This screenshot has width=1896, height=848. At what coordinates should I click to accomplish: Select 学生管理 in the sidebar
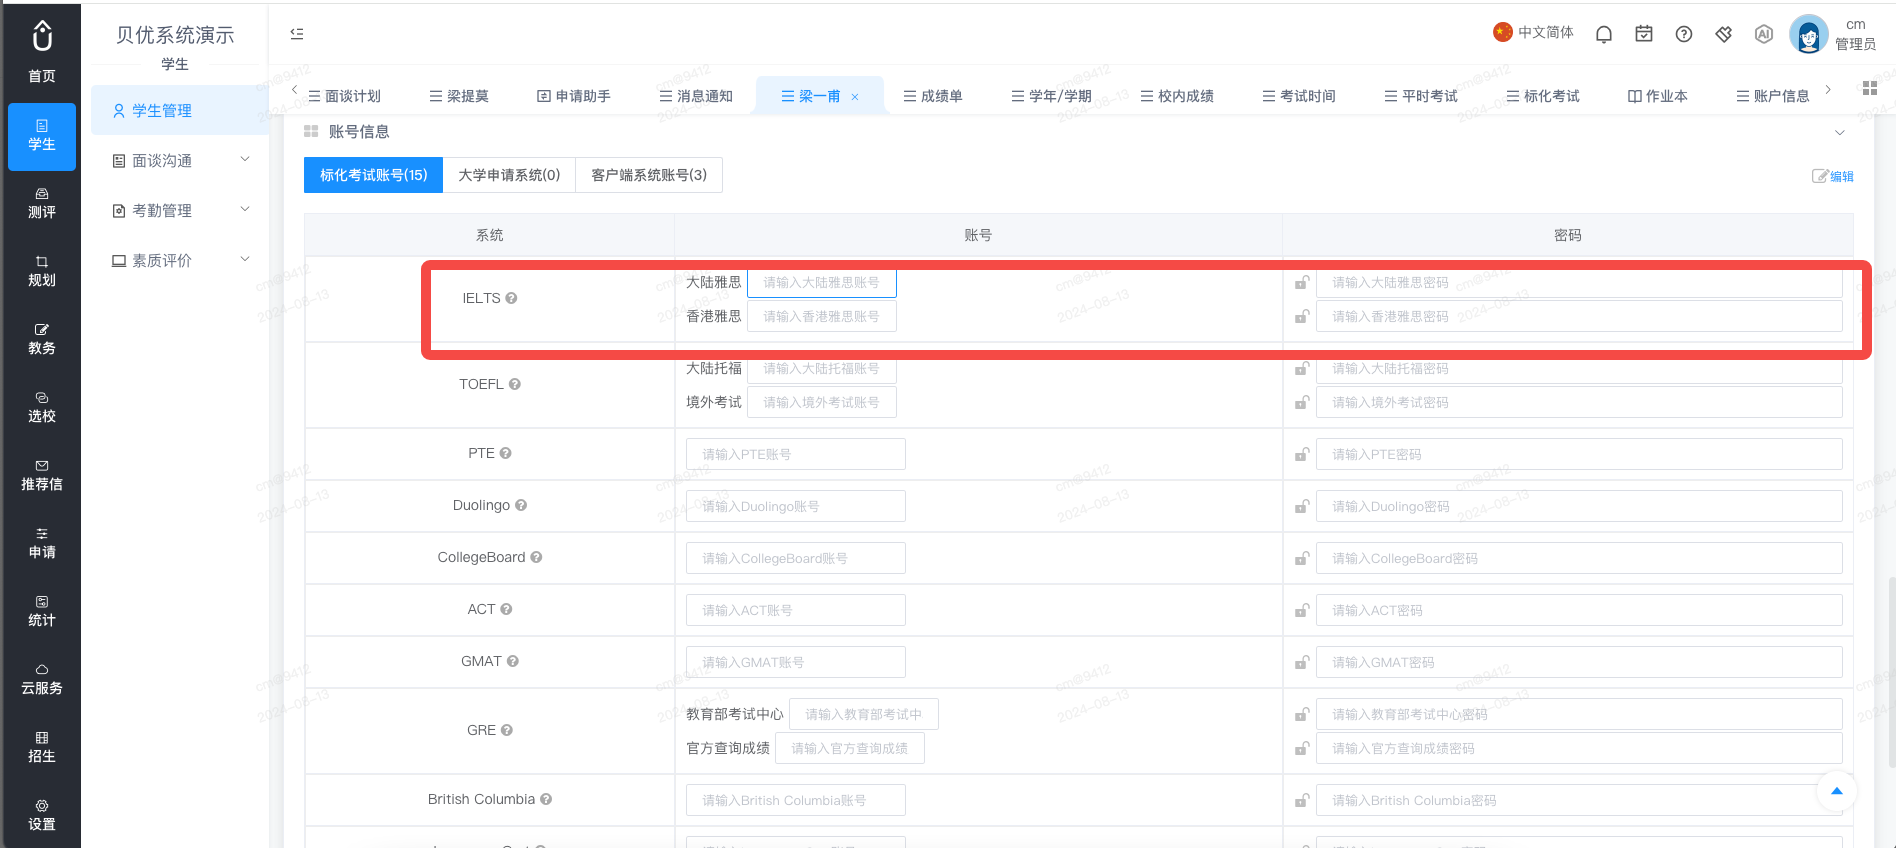[x=180, y=110]
